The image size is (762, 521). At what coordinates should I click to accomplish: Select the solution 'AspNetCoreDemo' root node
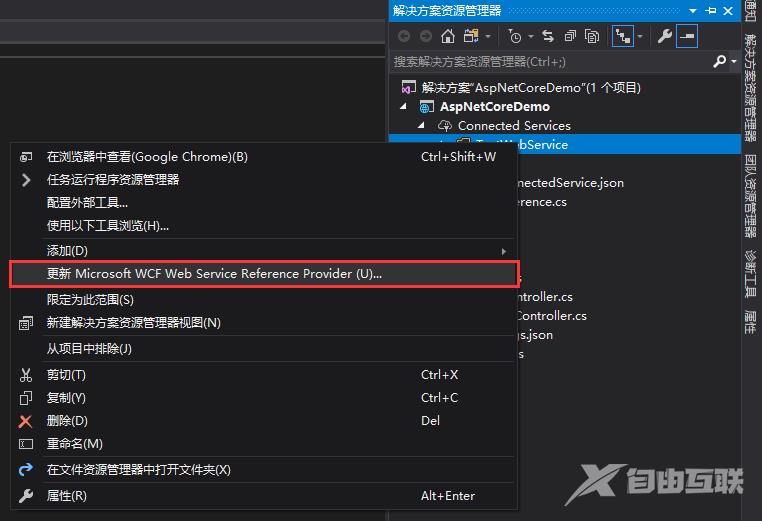point(531,87)
